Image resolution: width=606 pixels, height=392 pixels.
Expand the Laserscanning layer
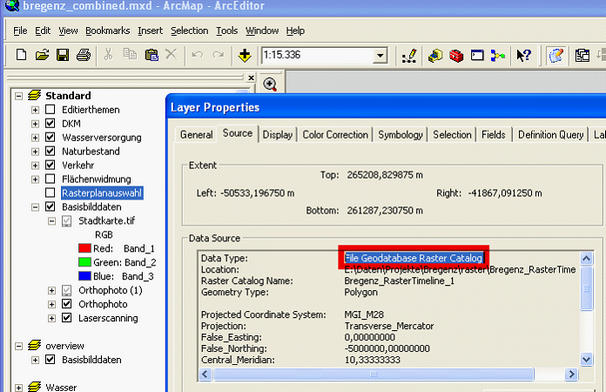click(x=52, y=318)
